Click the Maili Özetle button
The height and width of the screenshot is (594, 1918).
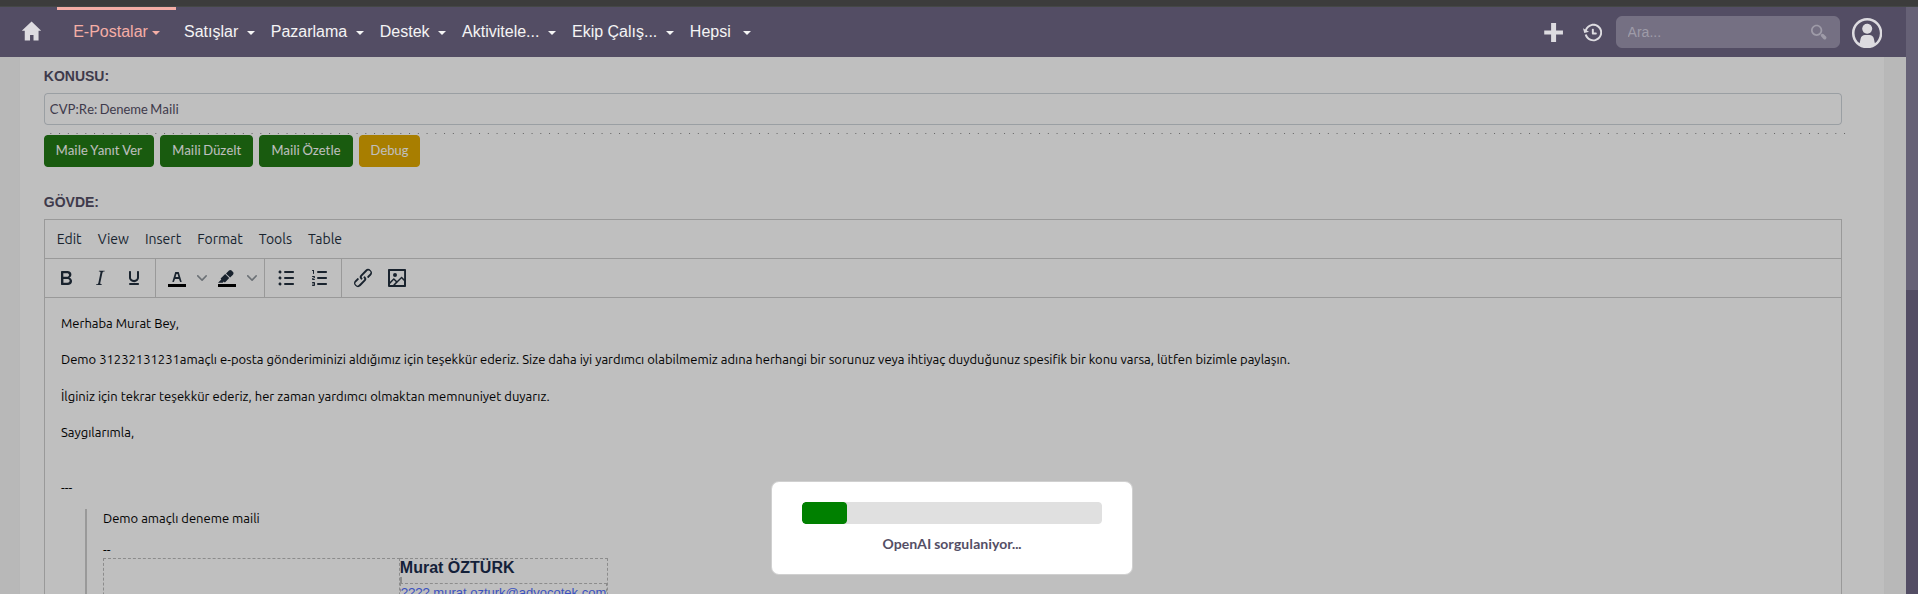coord(306,151)
